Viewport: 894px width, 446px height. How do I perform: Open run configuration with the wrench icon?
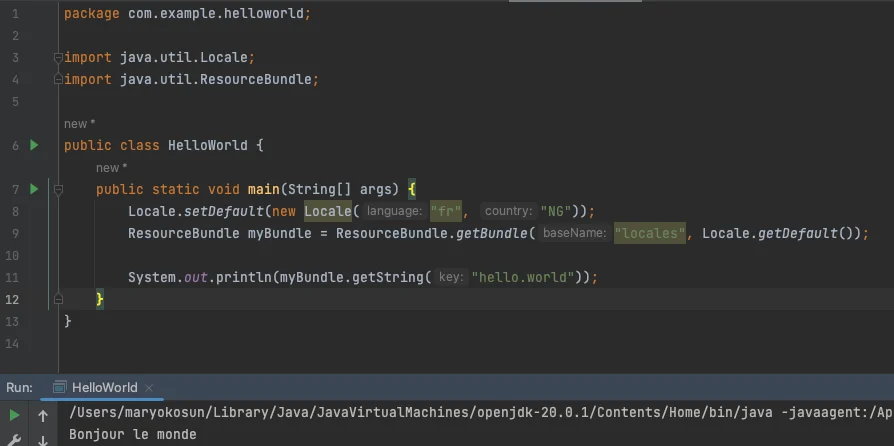coord(15,439)
